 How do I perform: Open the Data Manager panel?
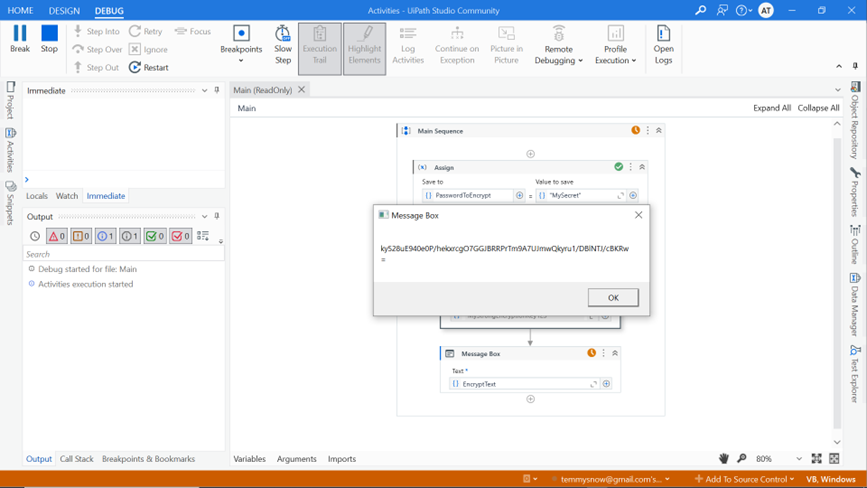point(855,304)
